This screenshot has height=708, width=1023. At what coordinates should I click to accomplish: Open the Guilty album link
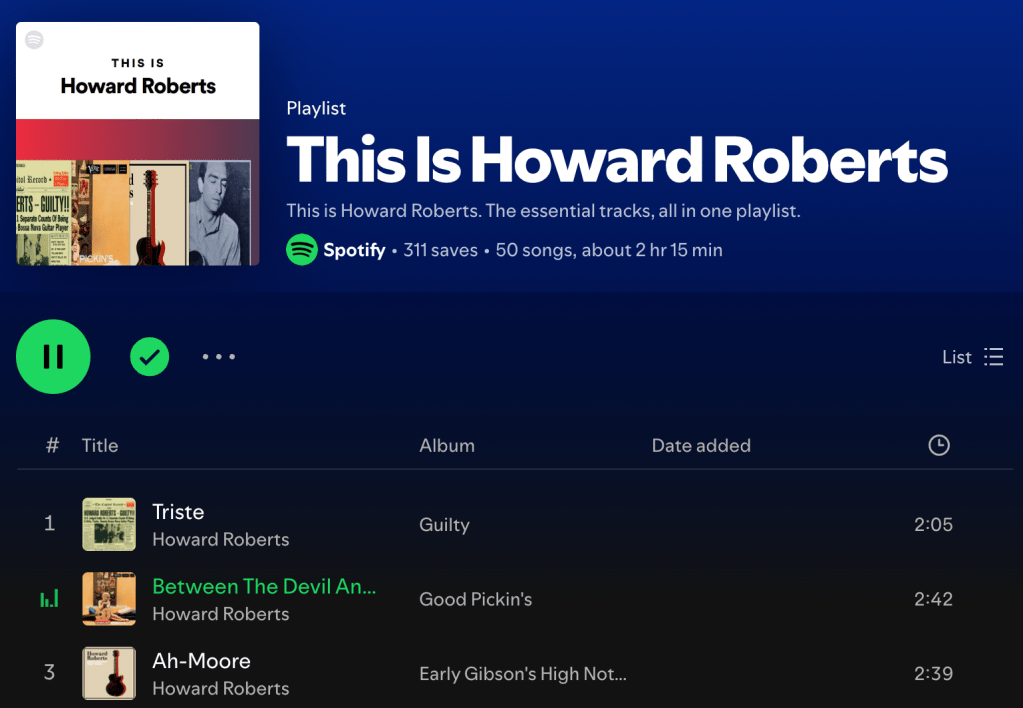[444, 525]
